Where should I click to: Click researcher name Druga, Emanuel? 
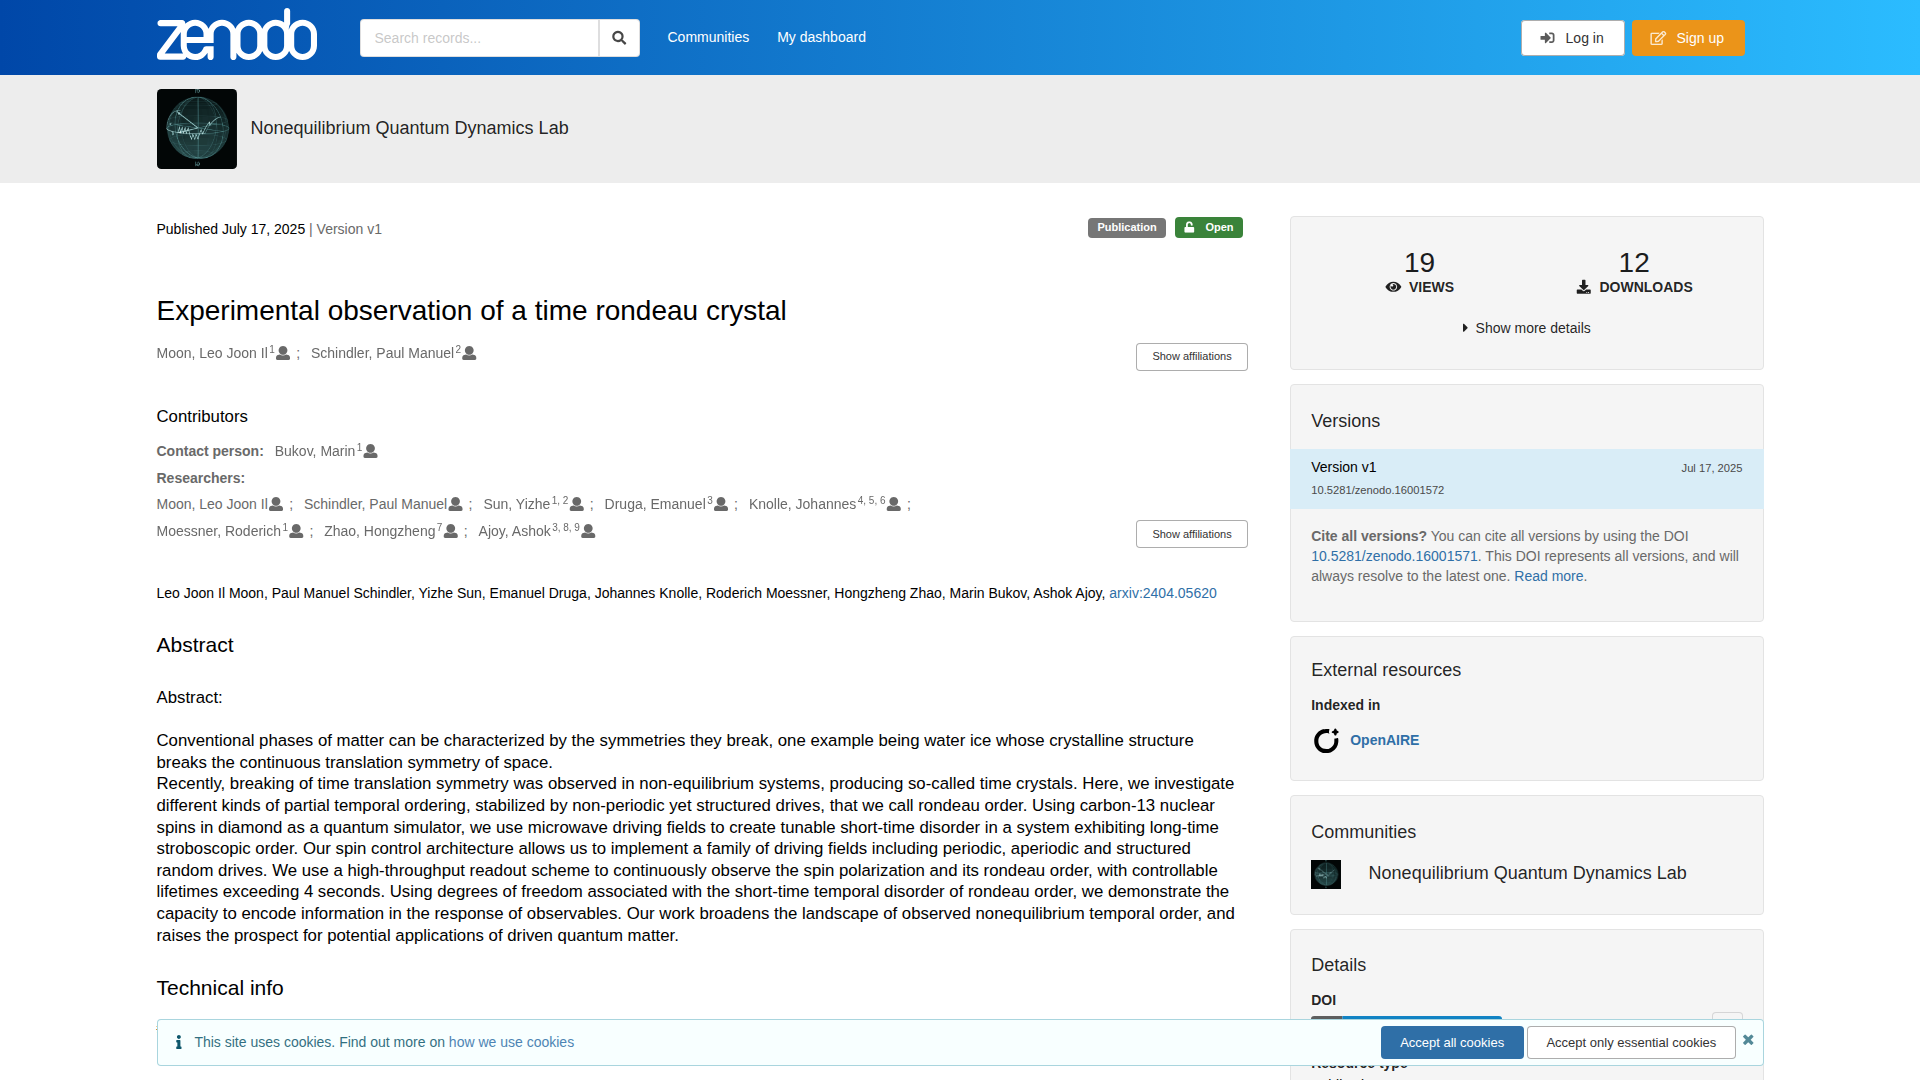[655, 504]
